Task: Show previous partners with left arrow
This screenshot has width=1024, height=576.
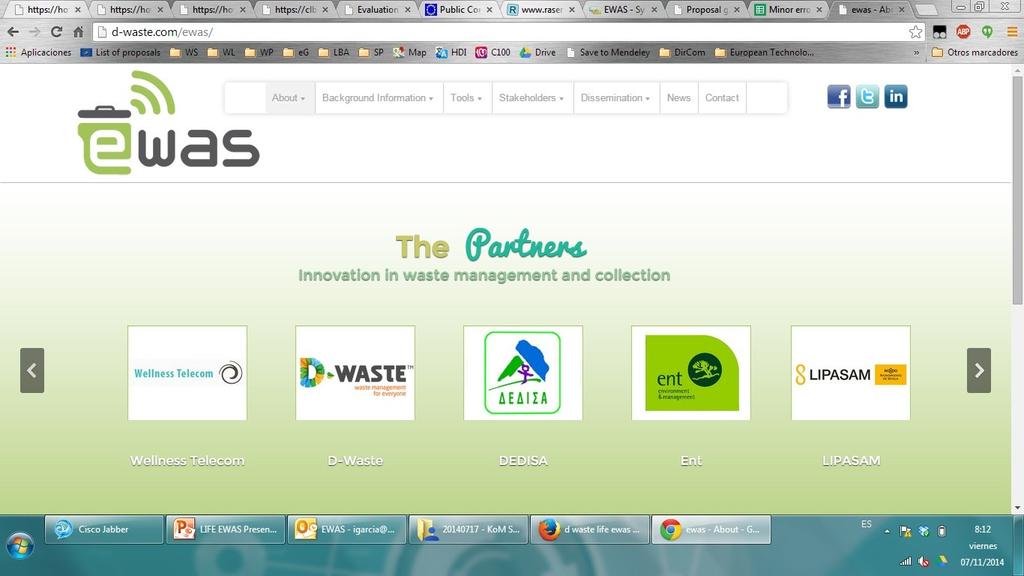Action: click(x=32, y=370)
